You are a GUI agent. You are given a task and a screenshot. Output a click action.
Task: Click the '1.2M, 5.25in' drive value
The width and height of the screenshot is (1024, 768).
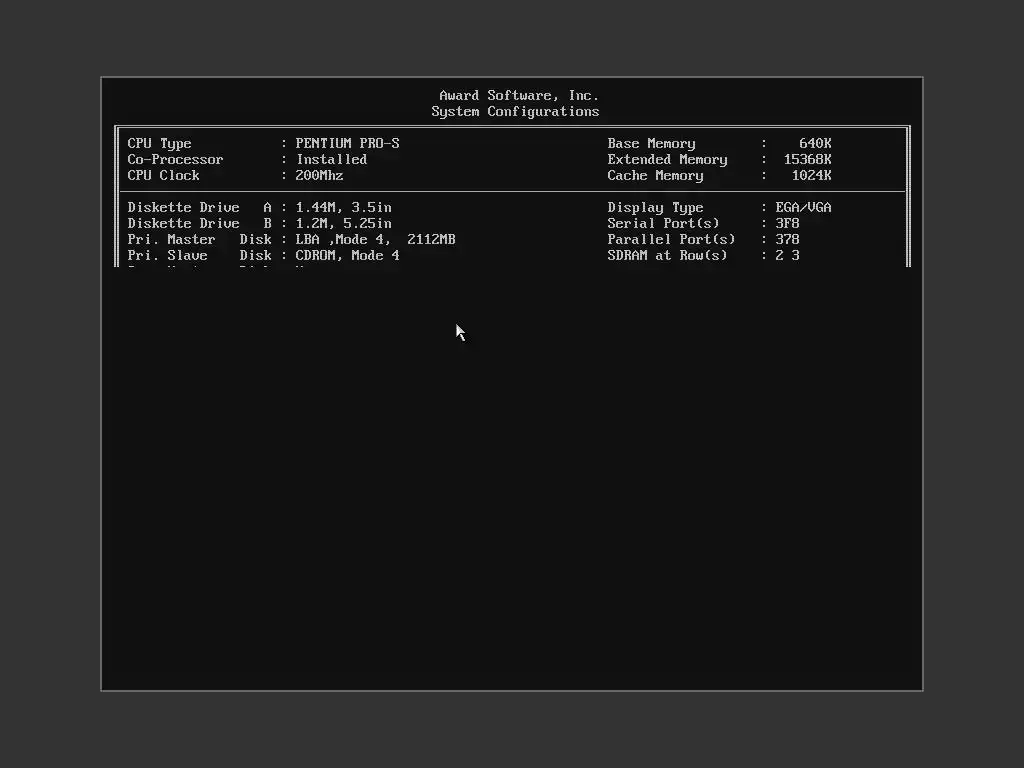coord(344,223)
